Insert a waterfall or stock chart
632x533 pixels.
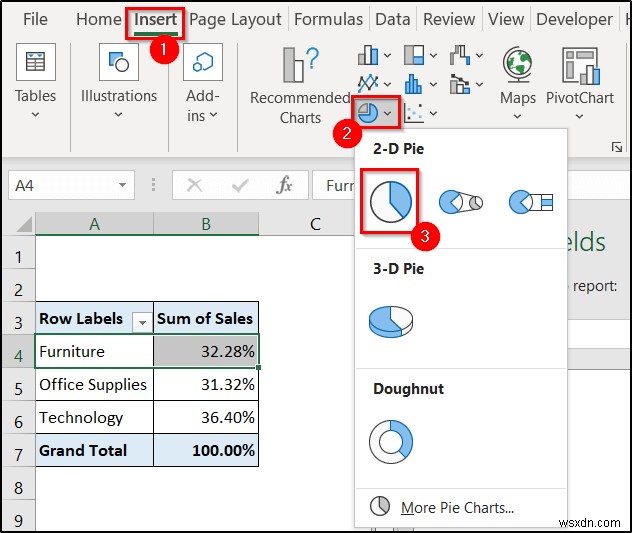pos(460,55)
